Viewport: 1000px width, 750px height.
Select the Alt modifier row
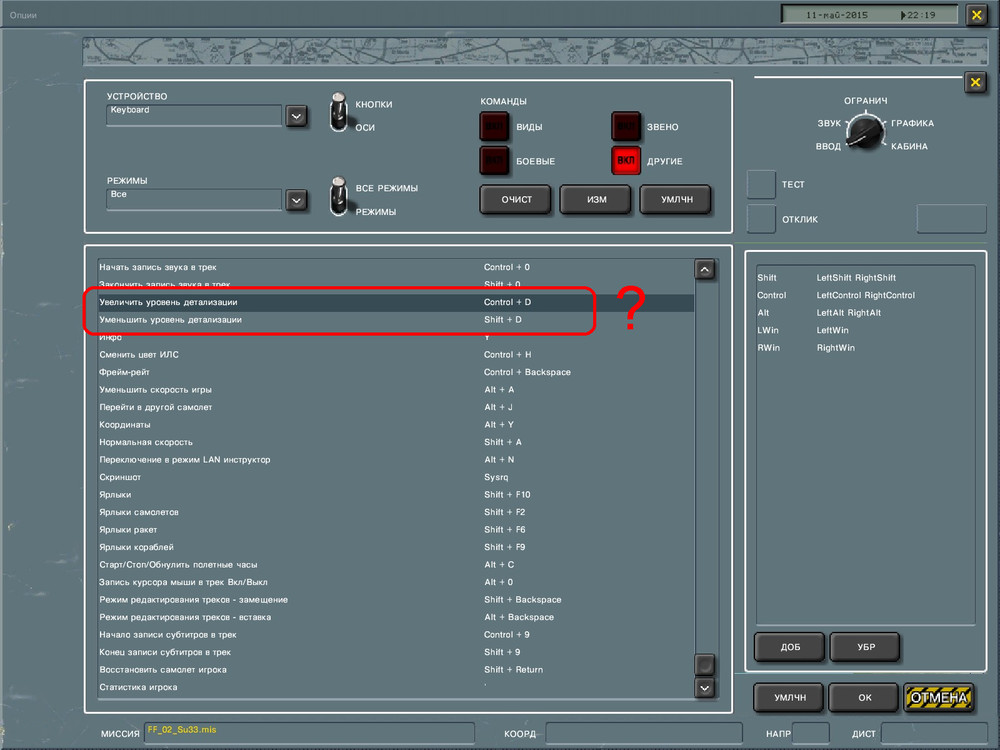point(865,312)
